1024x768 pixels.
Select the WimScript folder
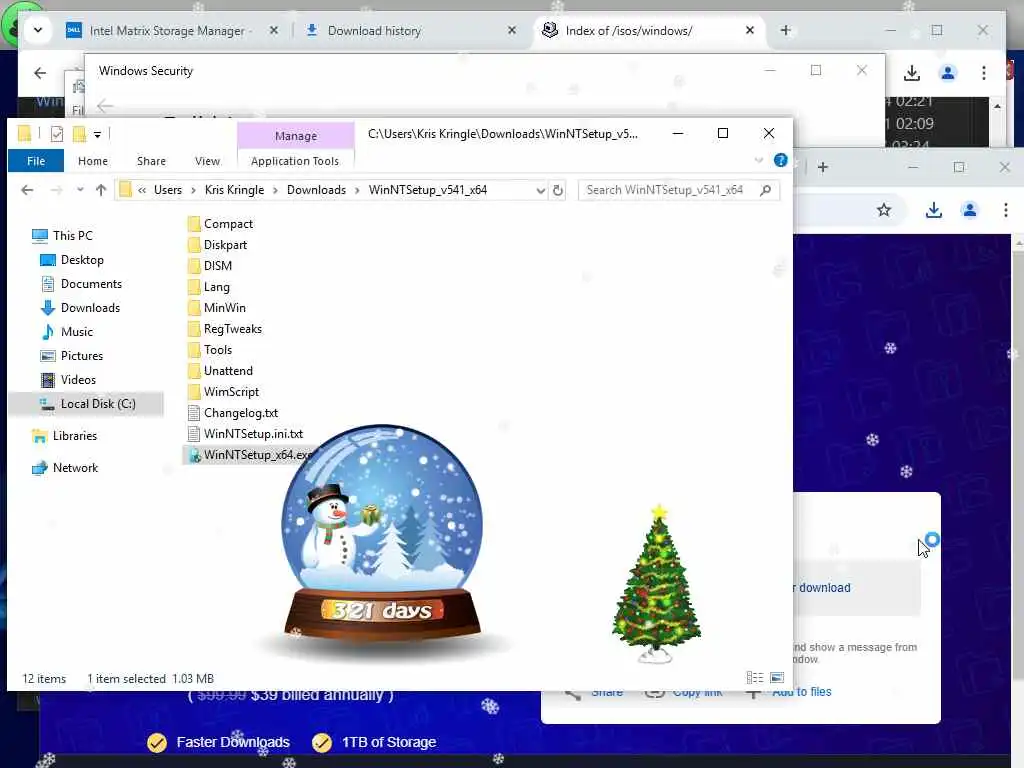point(223,391)
